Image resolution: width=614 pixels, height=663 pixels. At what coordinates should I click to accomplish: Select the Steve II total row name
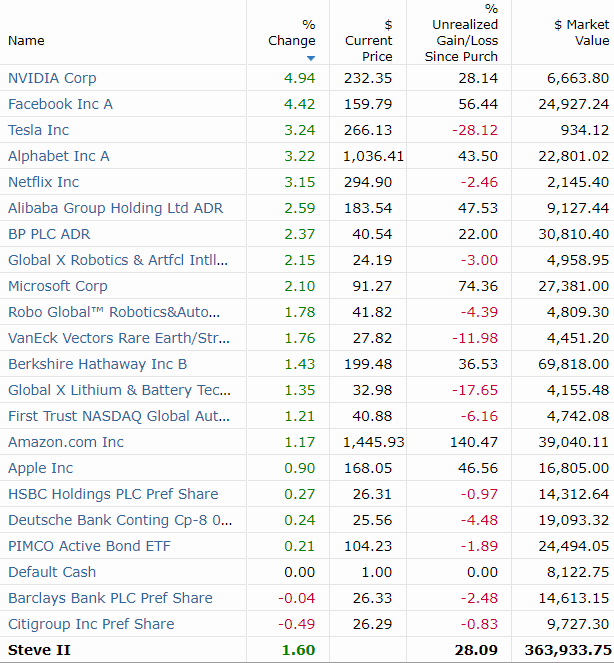(x=39, y=650)
